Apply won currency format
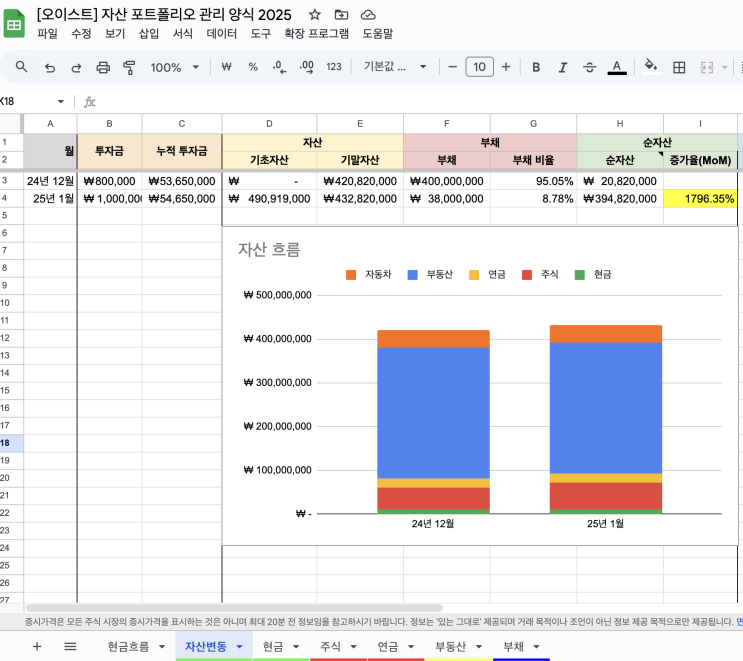Screen dimensions: 743x661 [x=227, y=67]
